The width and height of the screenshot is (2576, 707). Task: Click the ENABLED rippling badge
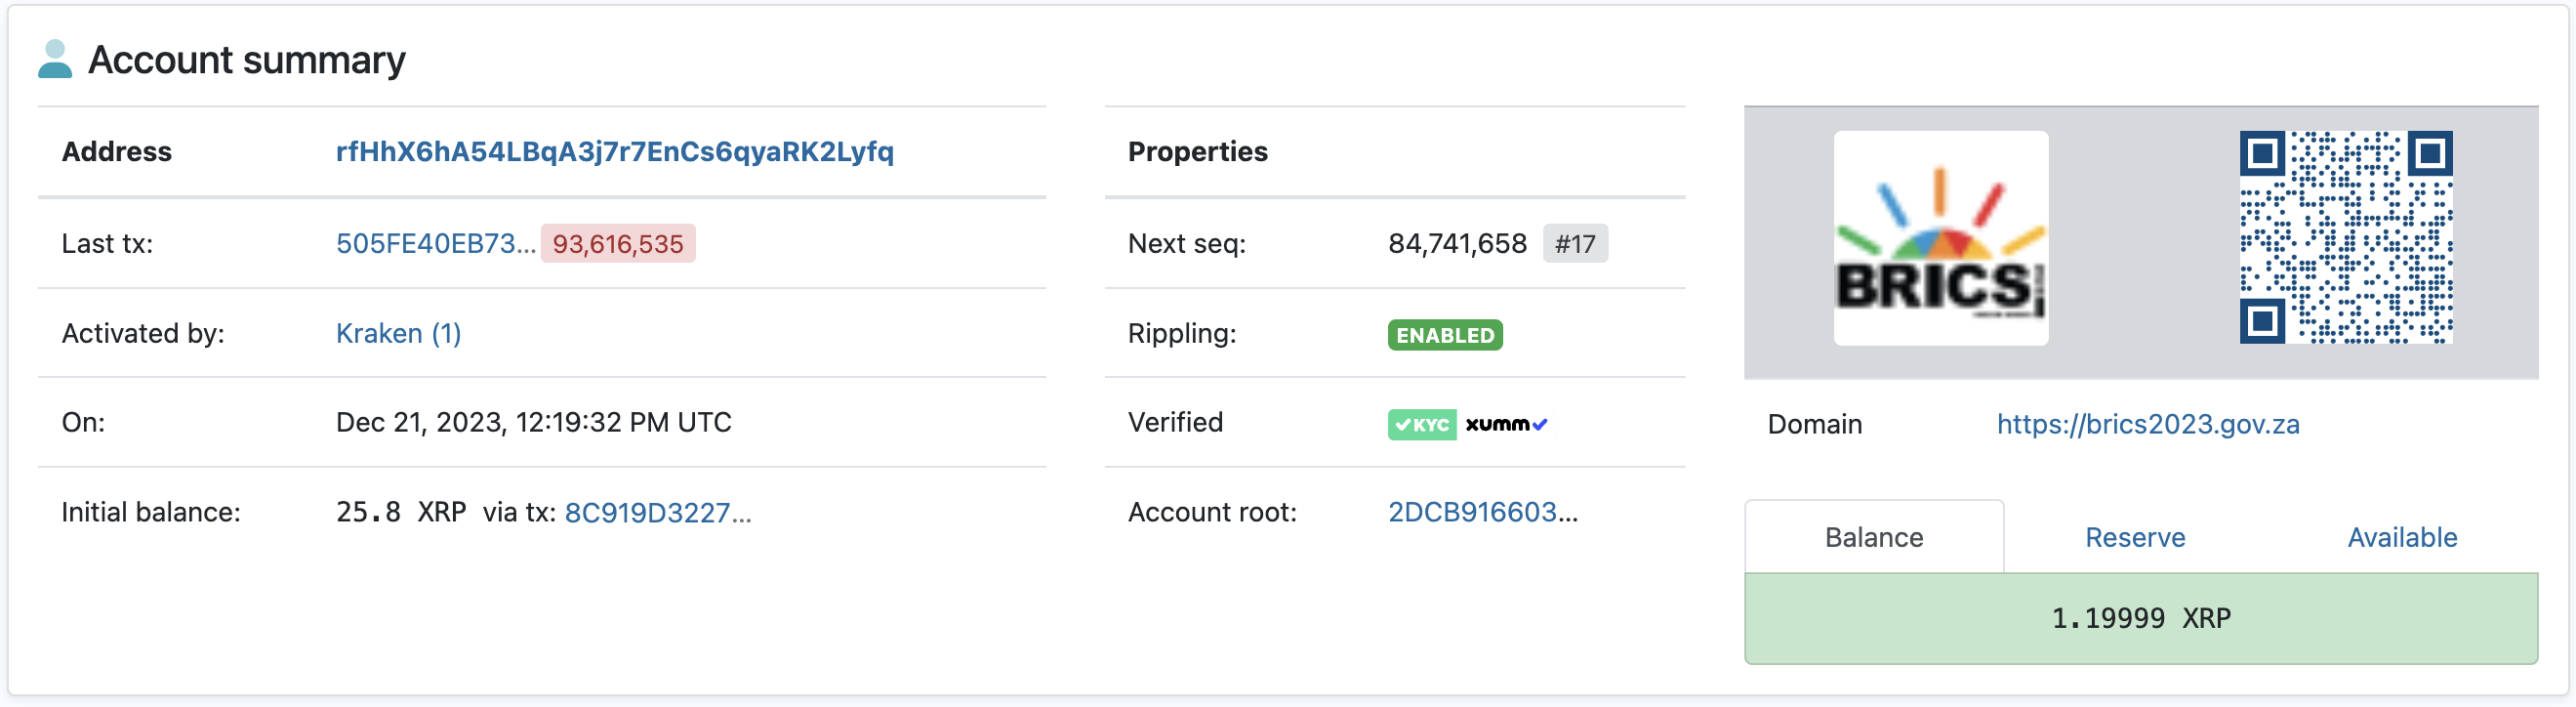pyautogui.click(x=1444, y=335)
